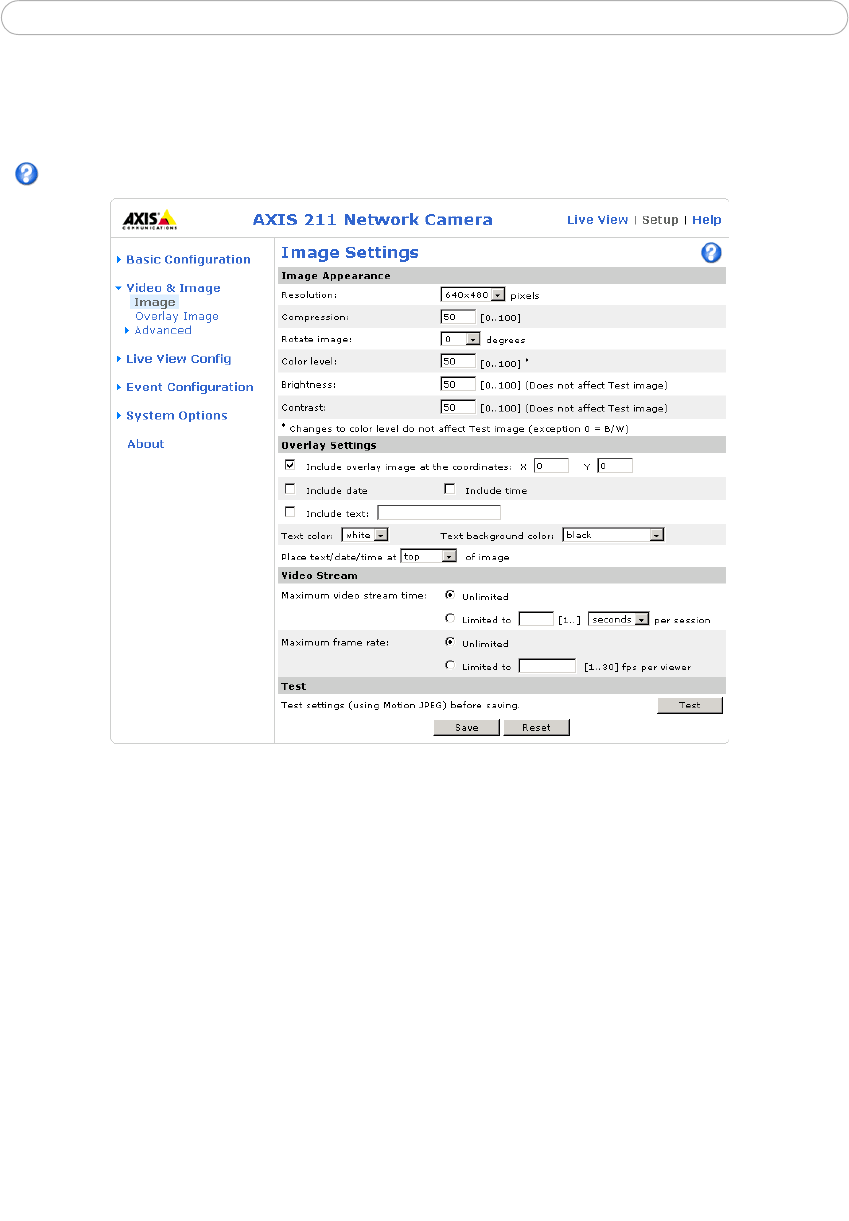Screen dimensions: 849x1221
Task: Expand the Advanced submenu
Action: tap(158, 330)
